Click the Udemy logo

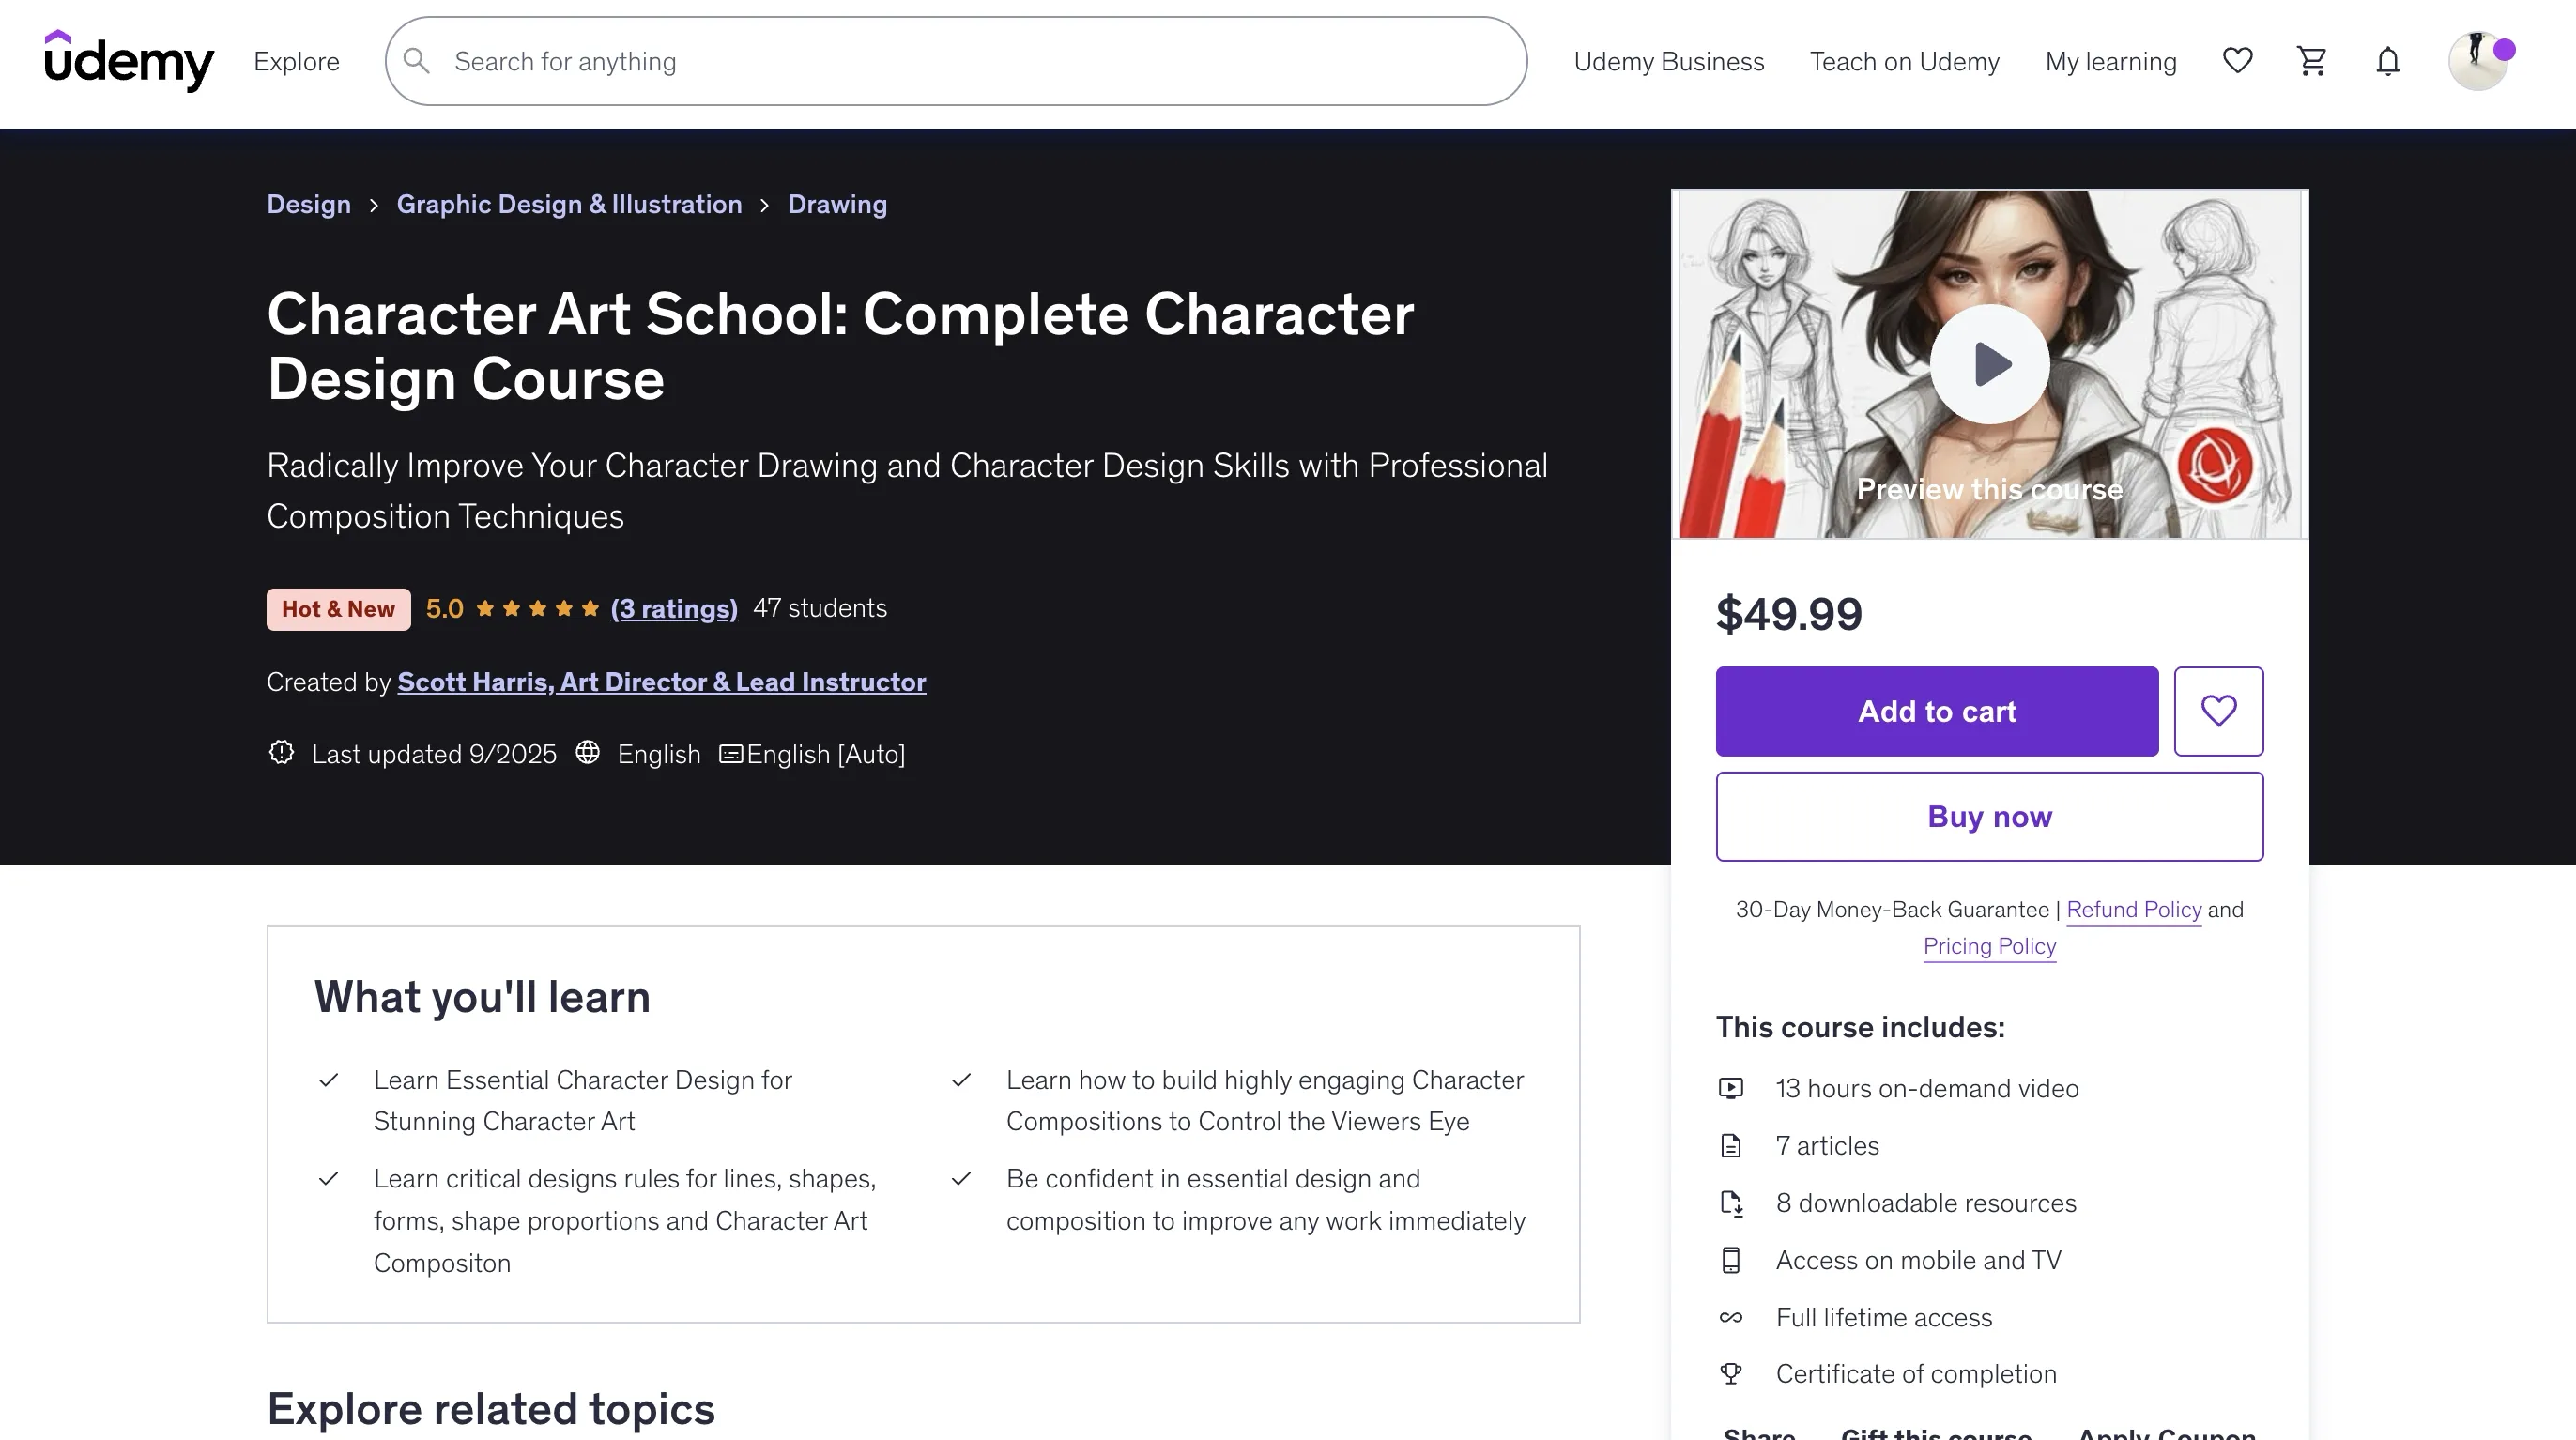129,61
